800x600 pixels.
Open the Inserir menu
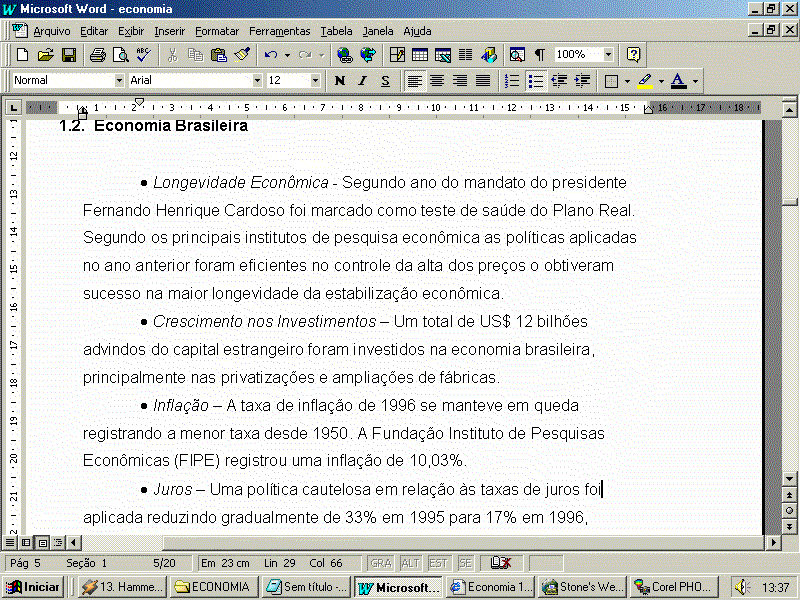coord(169,31)
